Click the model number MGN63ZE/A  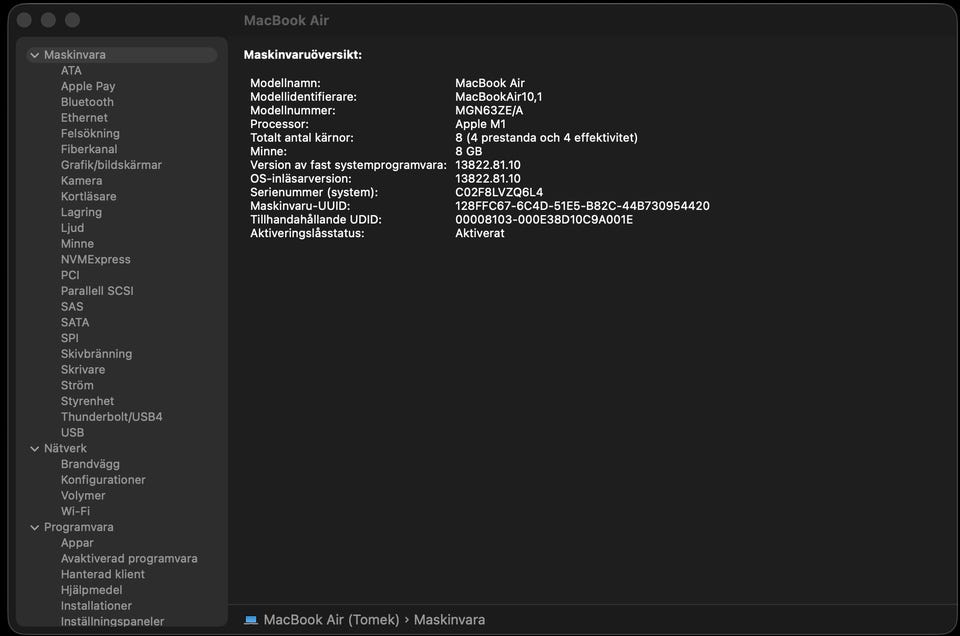point(489,110)
